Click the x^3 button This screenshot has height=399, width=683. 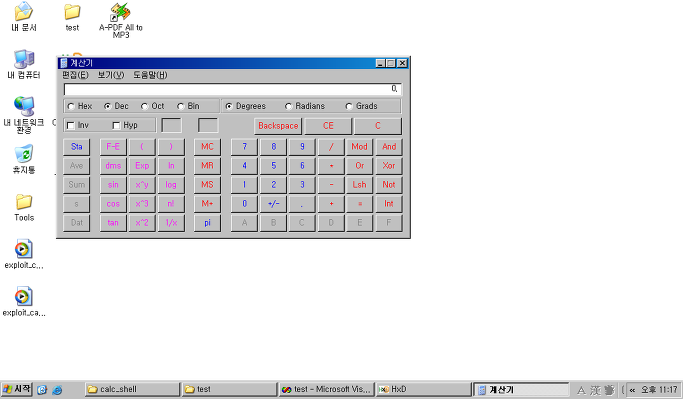point(142,204)
